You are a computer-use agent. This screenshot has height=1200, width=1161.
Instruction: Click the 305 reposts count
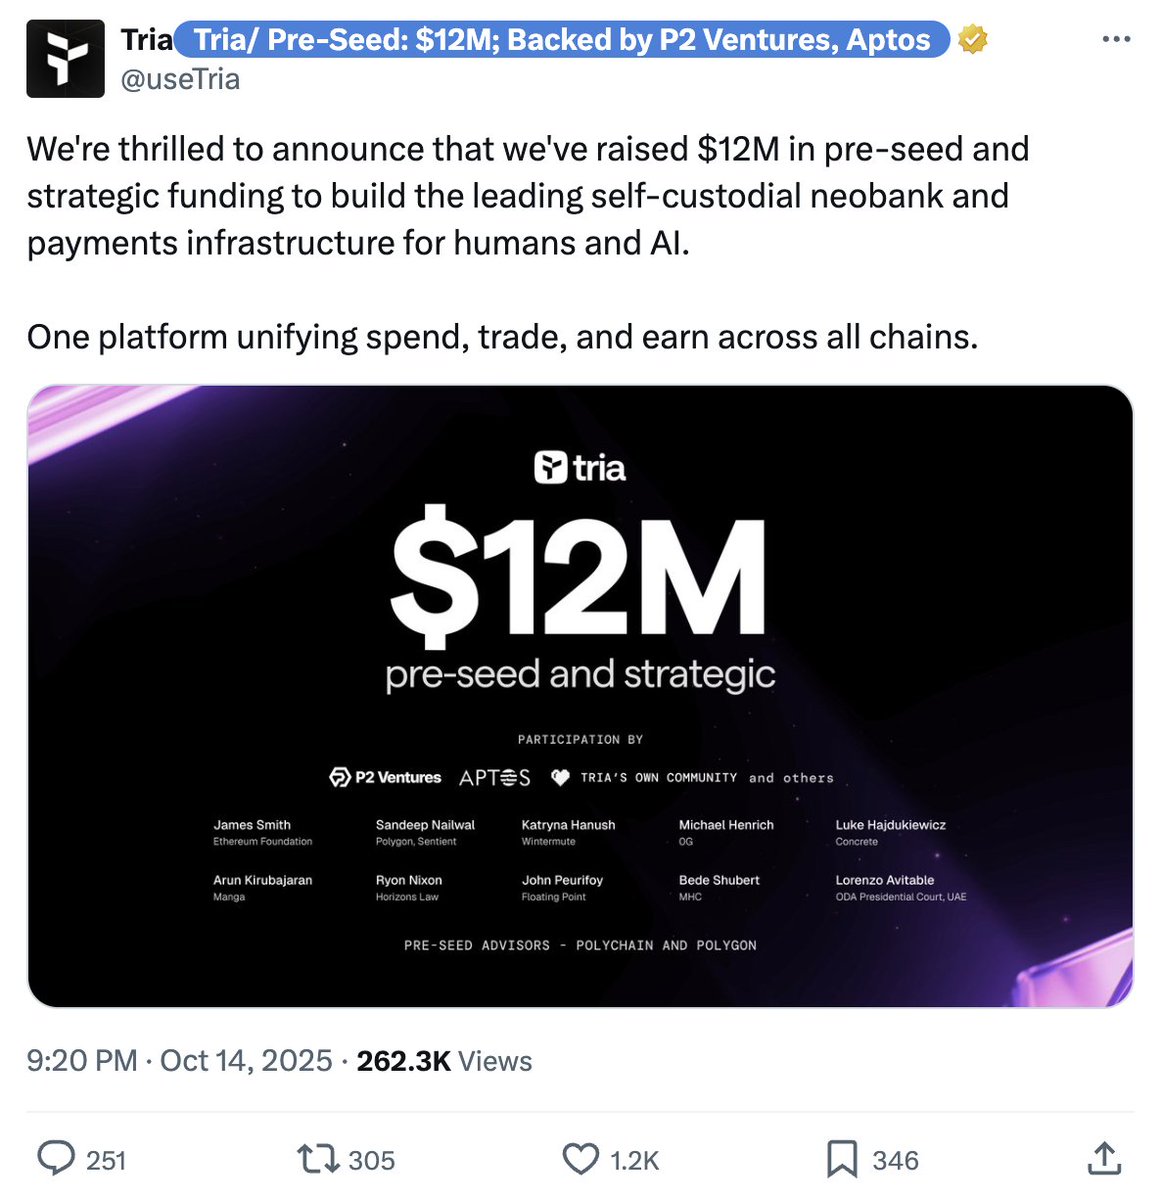371,1160
